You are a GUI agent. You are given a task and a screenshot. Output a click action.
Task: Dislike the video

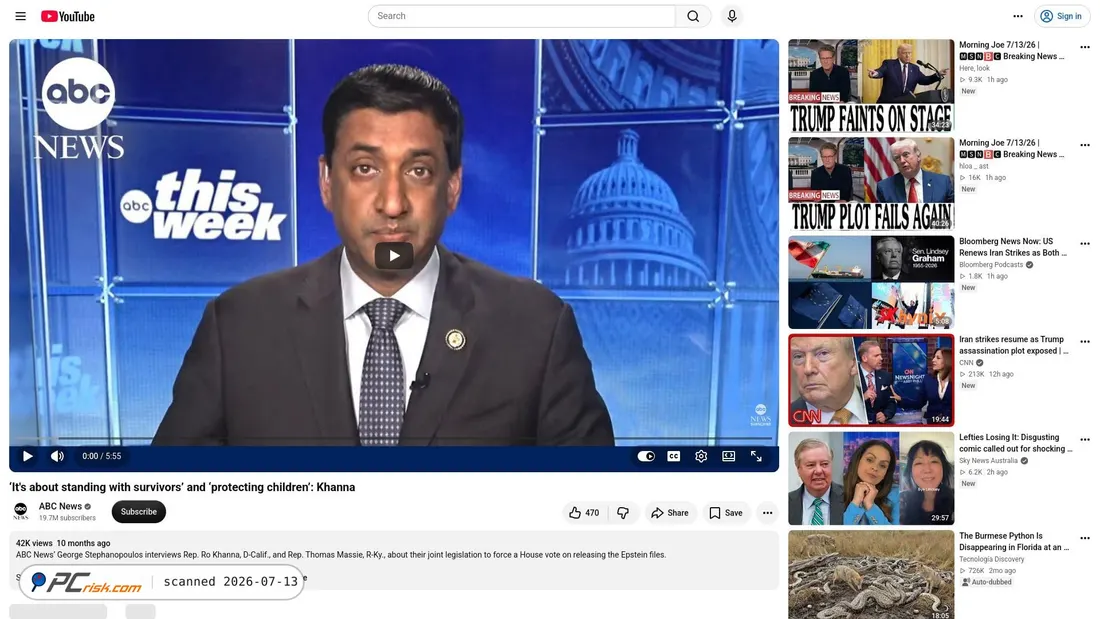point(623,513)
